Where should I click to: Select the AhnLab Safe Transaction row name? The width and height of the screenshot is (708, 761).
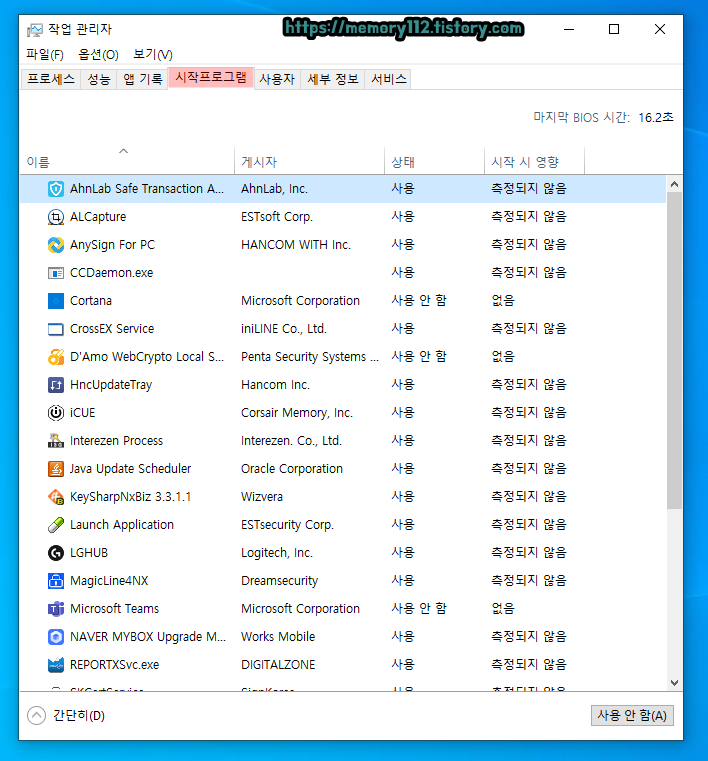tap(147, 189)
